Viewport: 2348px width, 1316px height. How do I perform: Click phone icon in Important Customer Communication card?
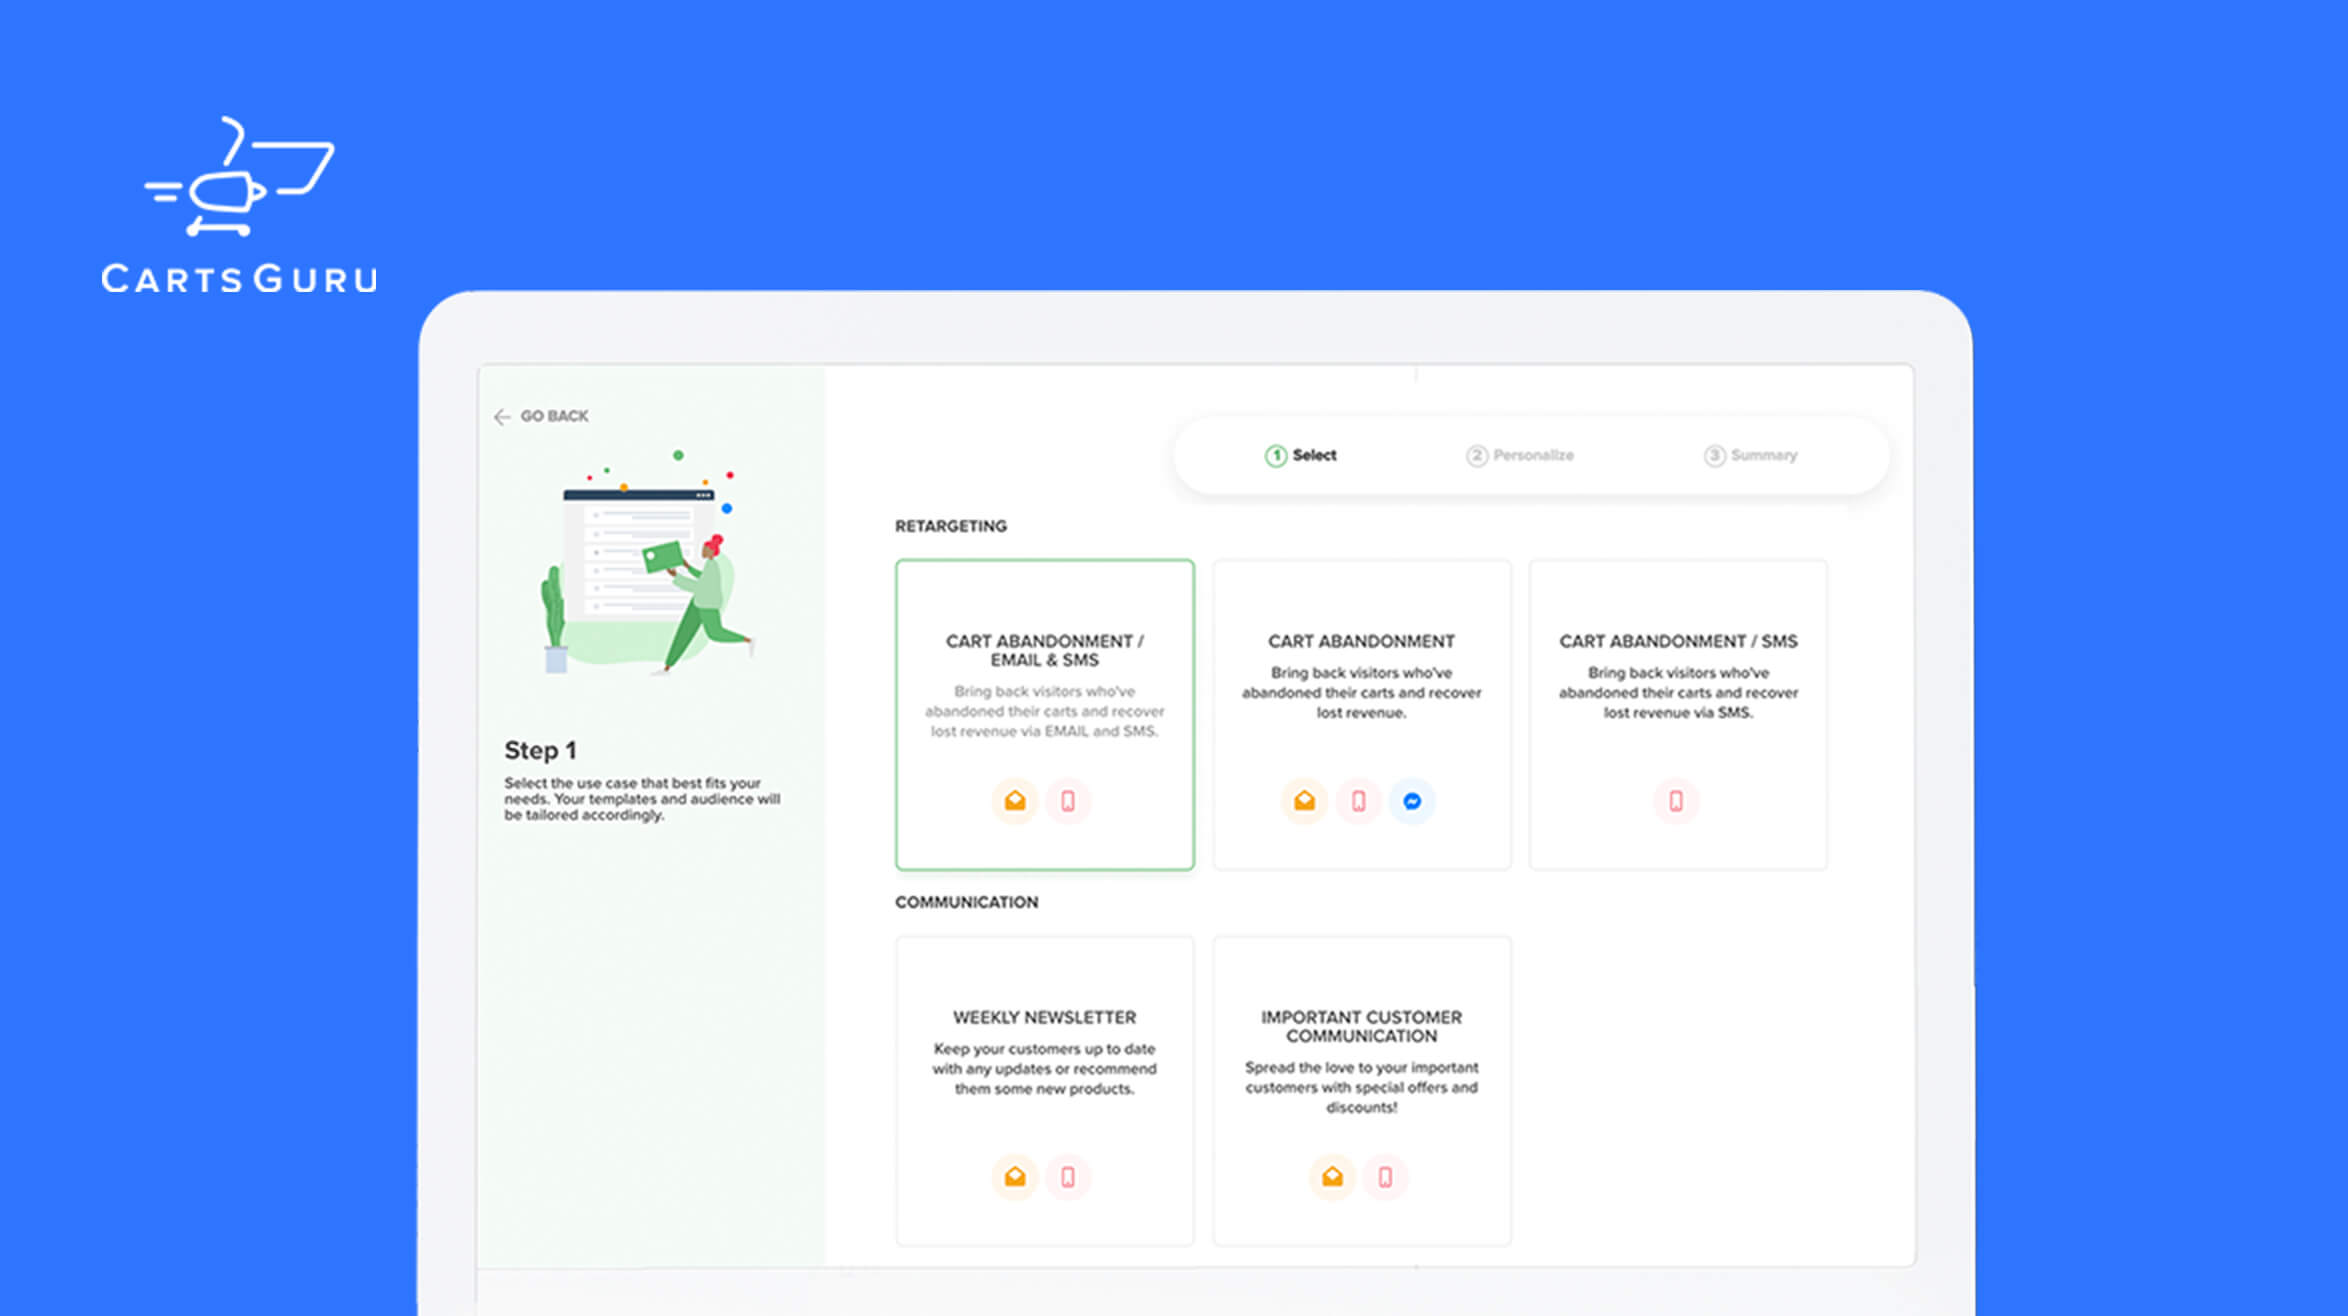[1385, 1177]
